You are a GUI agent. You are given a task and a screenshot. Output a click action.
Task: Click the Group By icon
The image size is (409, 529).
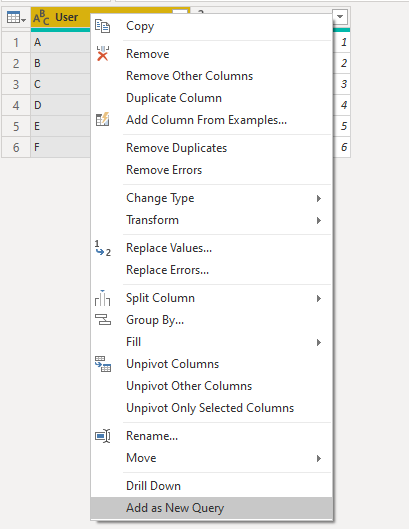click(x=103, y=319)
